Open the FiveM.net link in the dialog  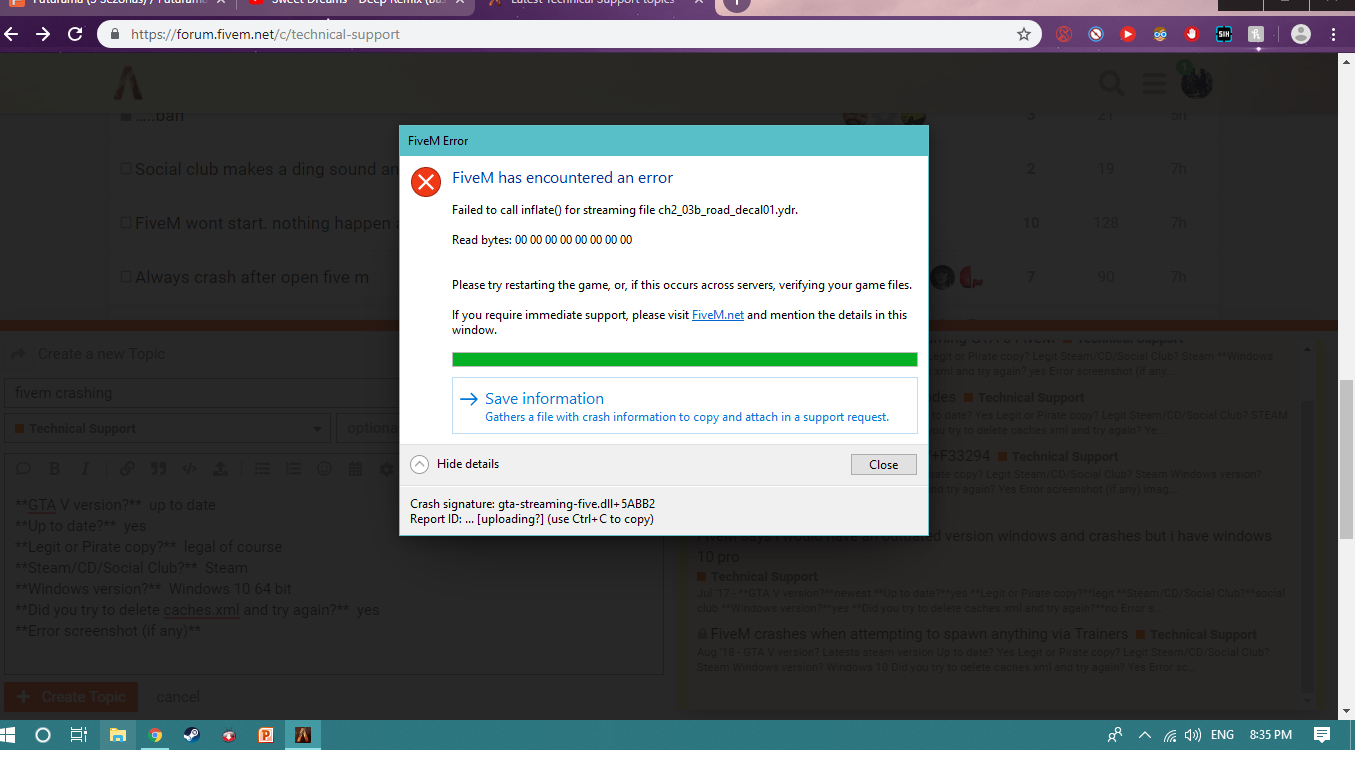718,315
